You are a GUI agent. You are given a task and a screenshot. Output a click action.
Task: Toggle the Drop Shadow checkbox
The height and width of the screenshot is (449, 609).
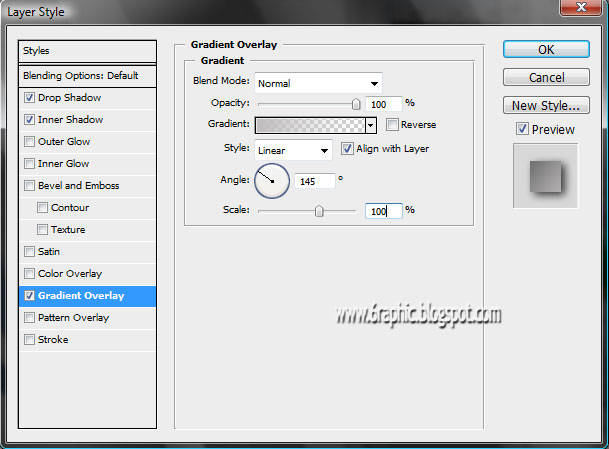(x=30, y=97)
